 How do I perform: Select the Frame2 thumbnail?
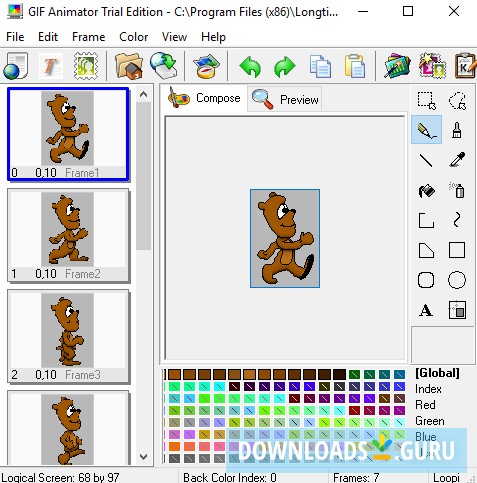(68, 236)
